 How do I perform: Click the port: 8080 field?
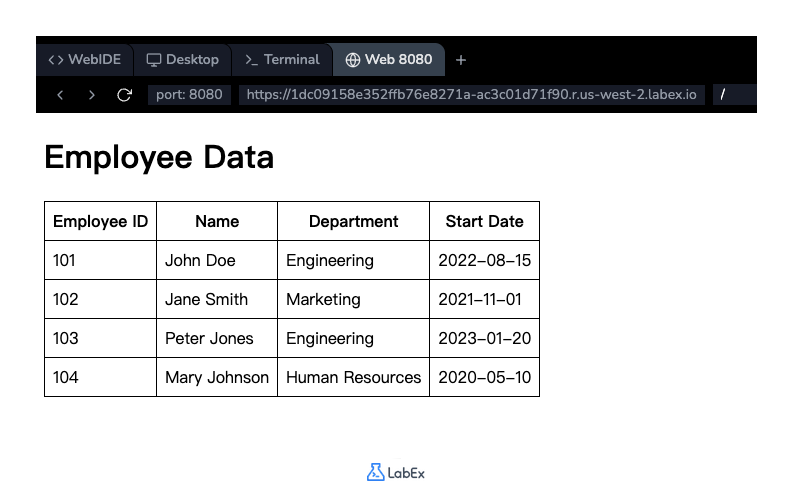coord(190,95)
